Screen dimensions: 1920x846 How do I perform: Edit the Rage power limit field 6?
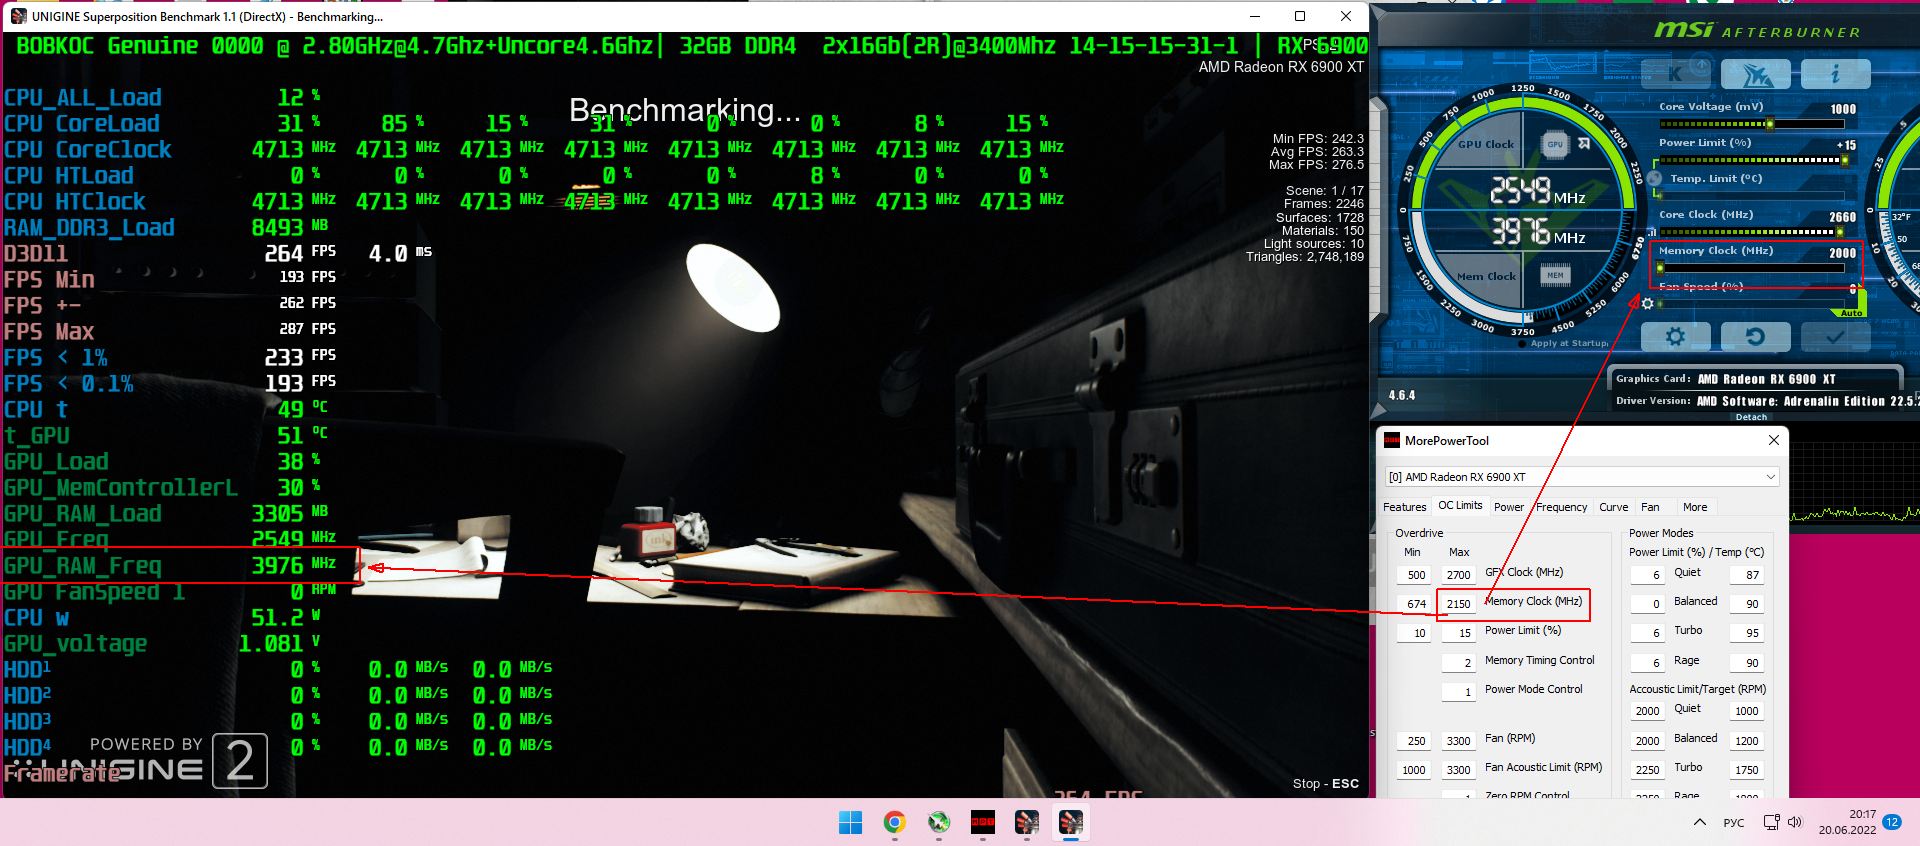coord(1647,663)
